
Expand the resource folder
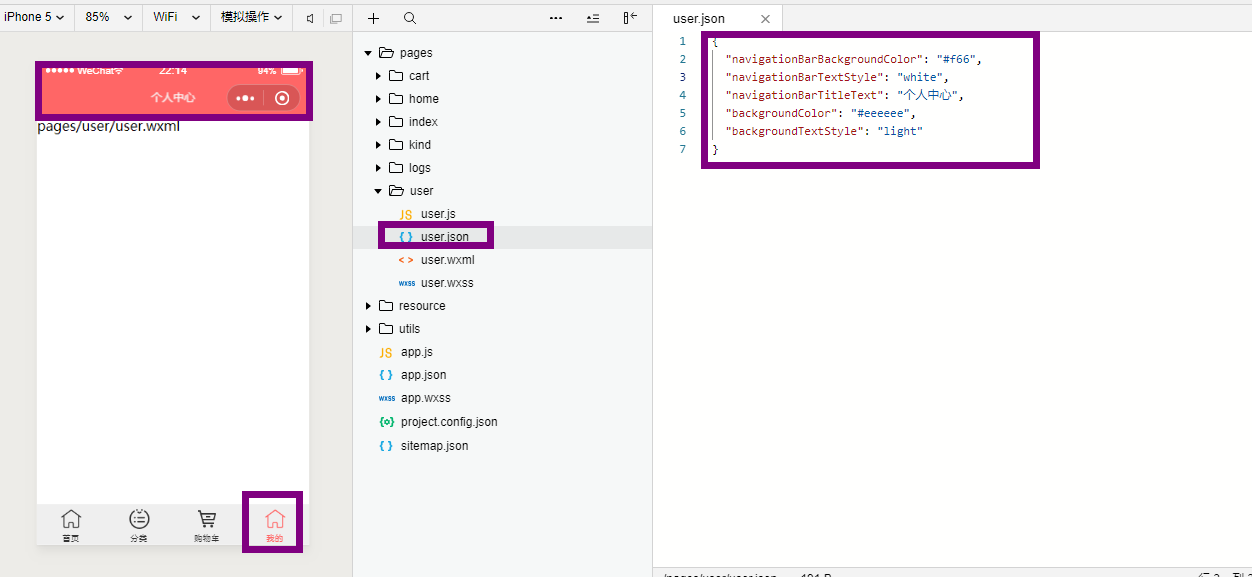pos(368,306)
